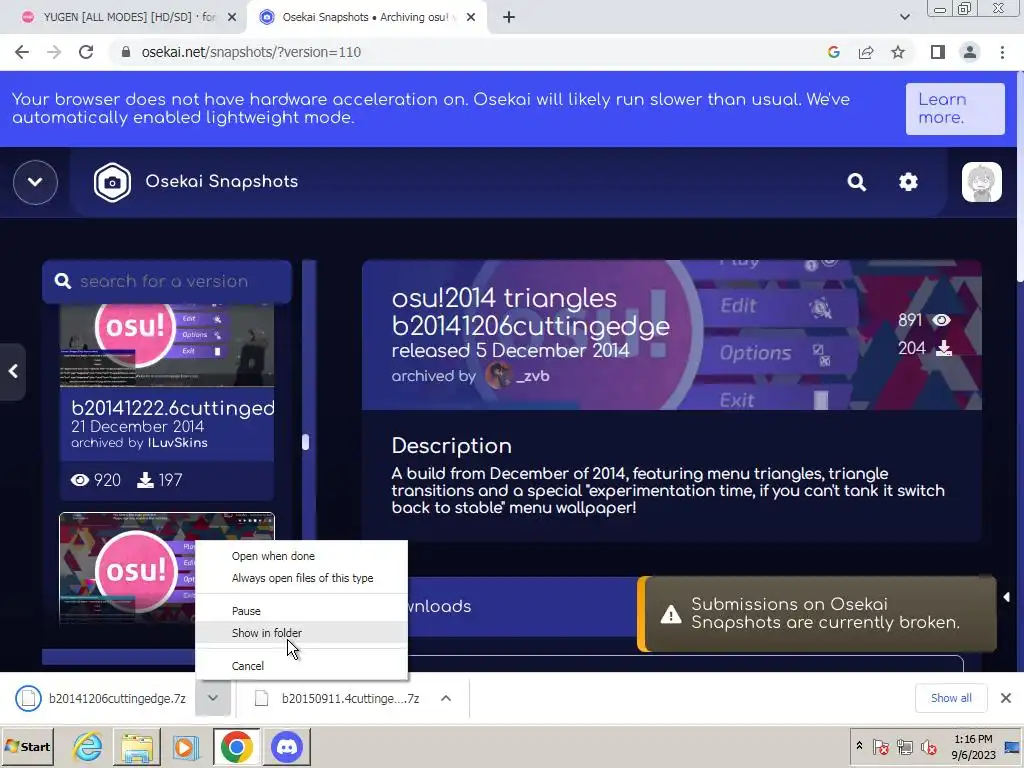Reload the current page
1024x768 pixels.
click(86, 52)
